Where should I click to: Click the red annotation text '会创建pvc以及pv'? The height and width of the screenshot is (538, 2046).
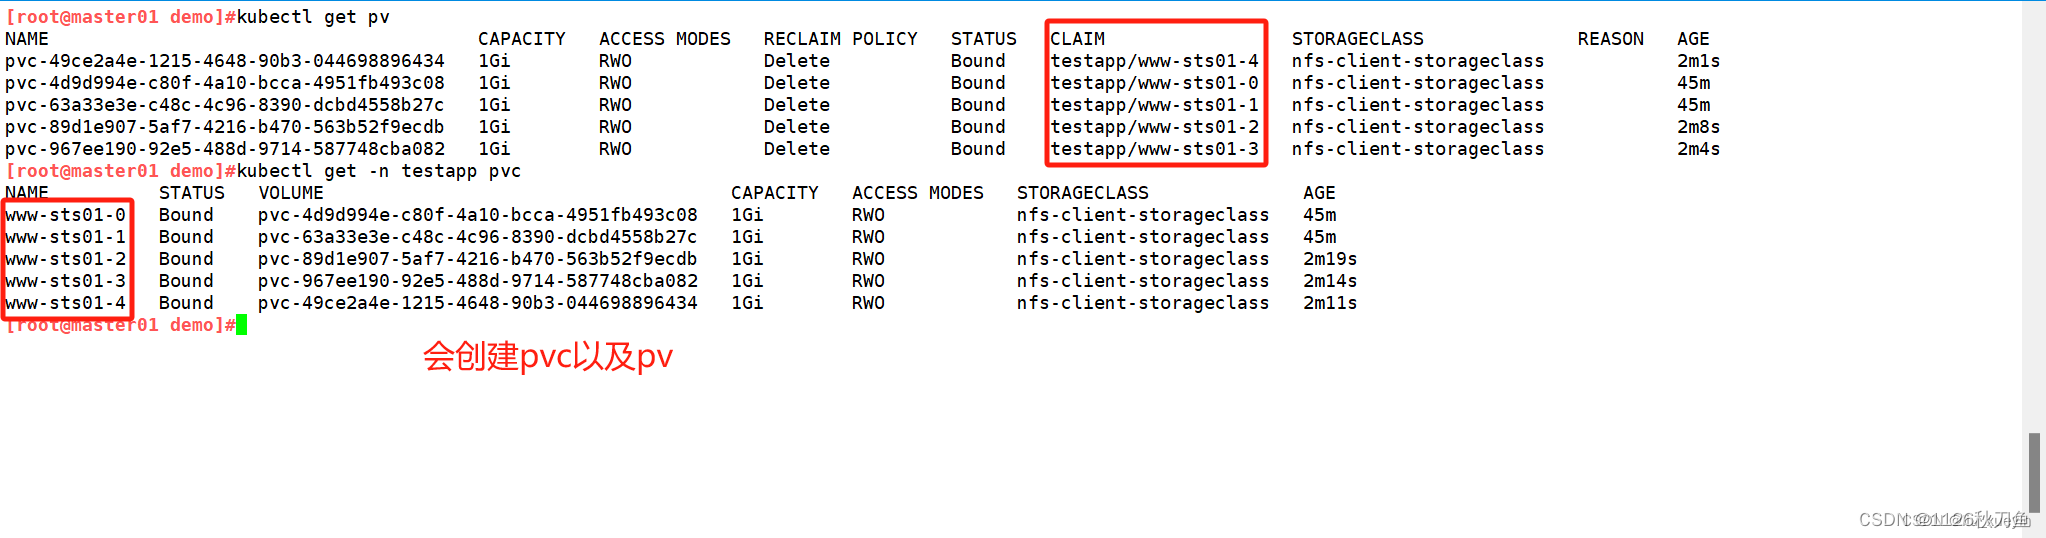[x=548, y=356]
